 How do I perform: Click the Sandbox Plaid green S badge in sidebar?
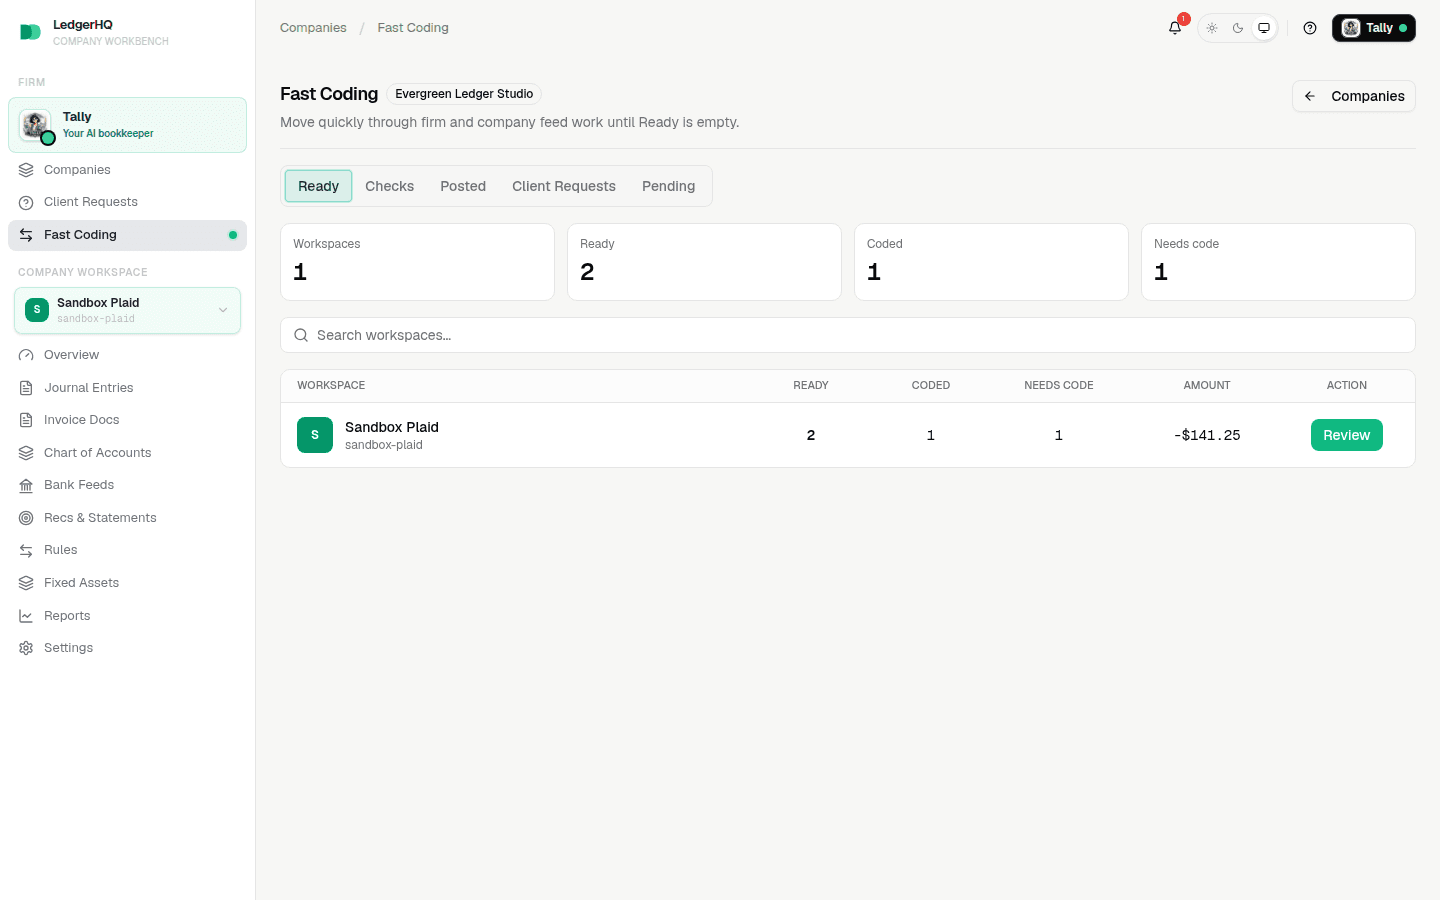click(37, 310)
